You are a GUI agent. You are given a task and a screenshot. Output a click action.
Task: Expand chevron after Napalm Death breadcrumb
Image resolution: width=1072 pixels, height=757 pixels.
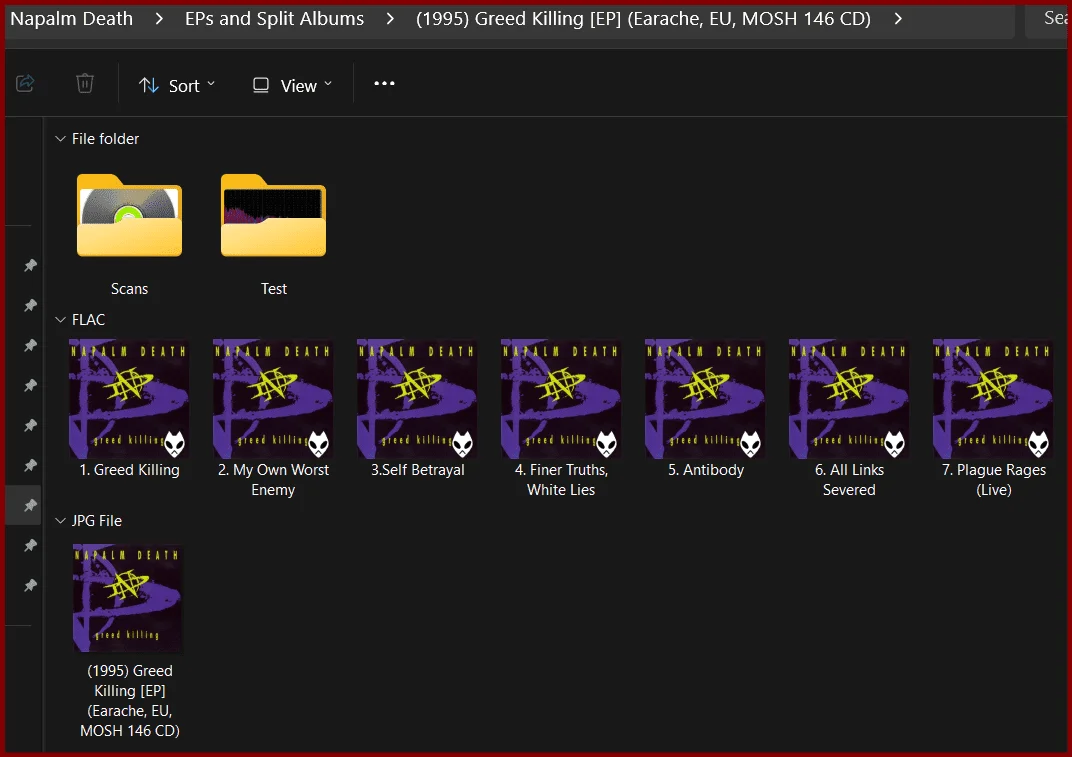tap(159, 18)
